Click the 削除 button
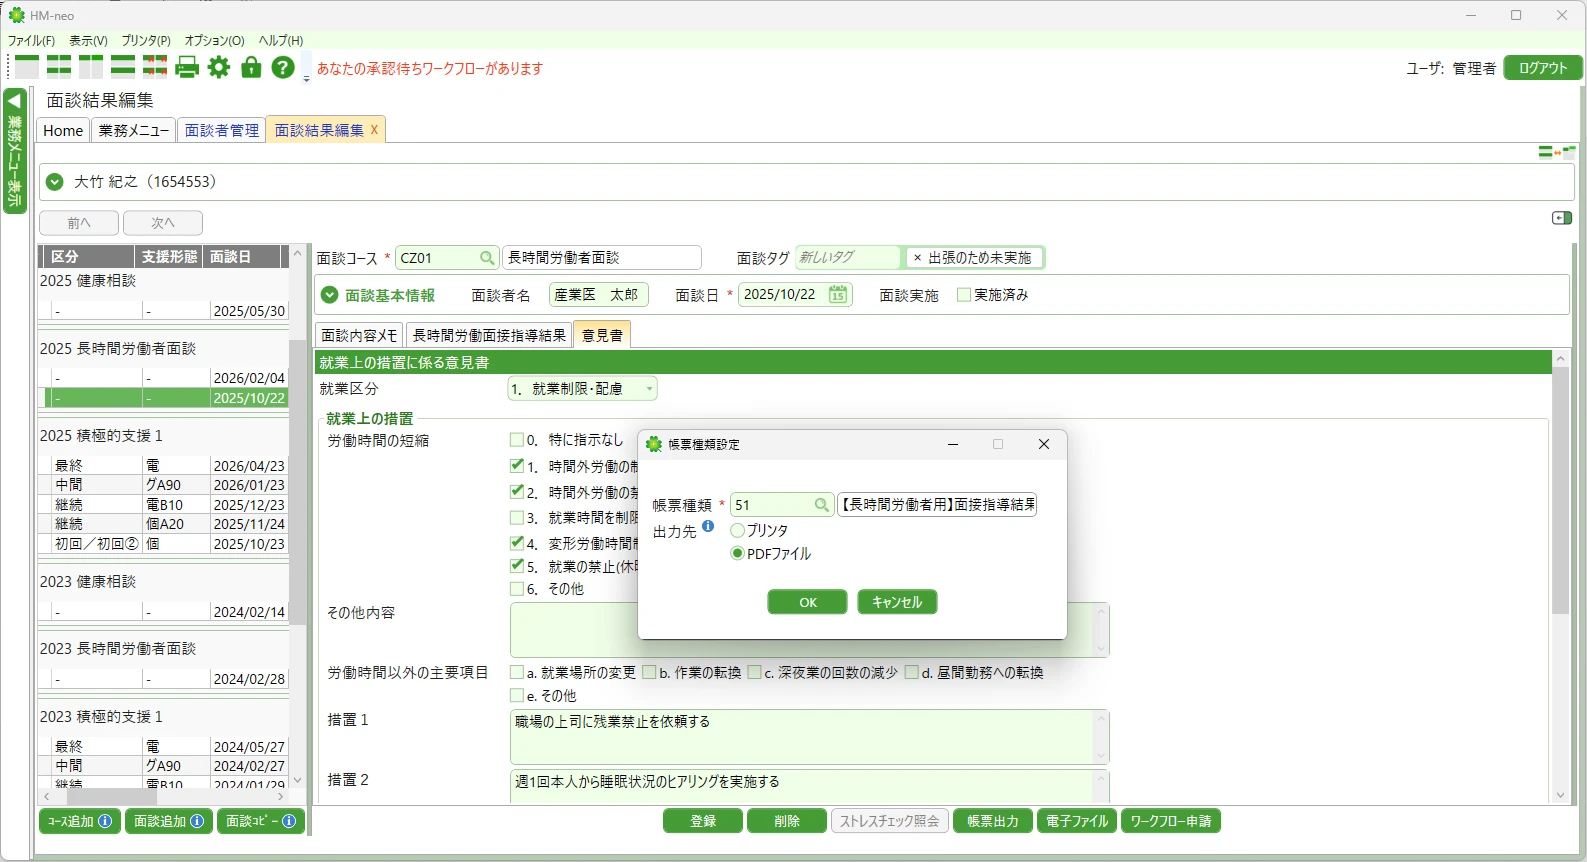 787,821
